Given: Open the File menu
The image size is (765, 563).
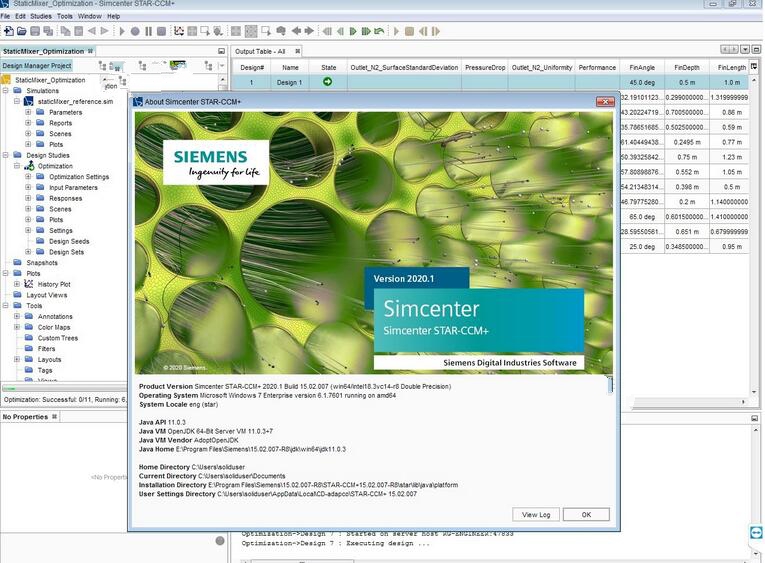Looking at the screenshot, I should (5, 16).
